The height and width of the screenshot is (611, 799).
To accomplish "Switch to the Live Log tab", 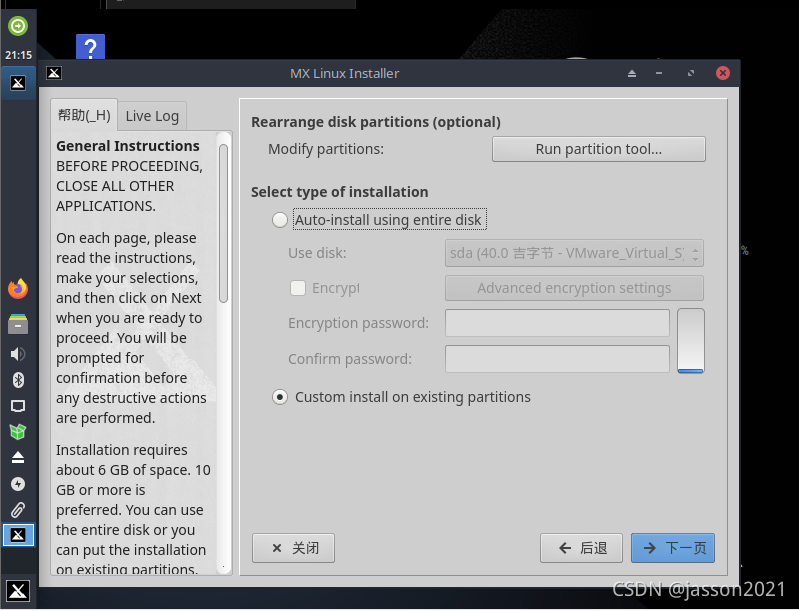I will point(152,116).
